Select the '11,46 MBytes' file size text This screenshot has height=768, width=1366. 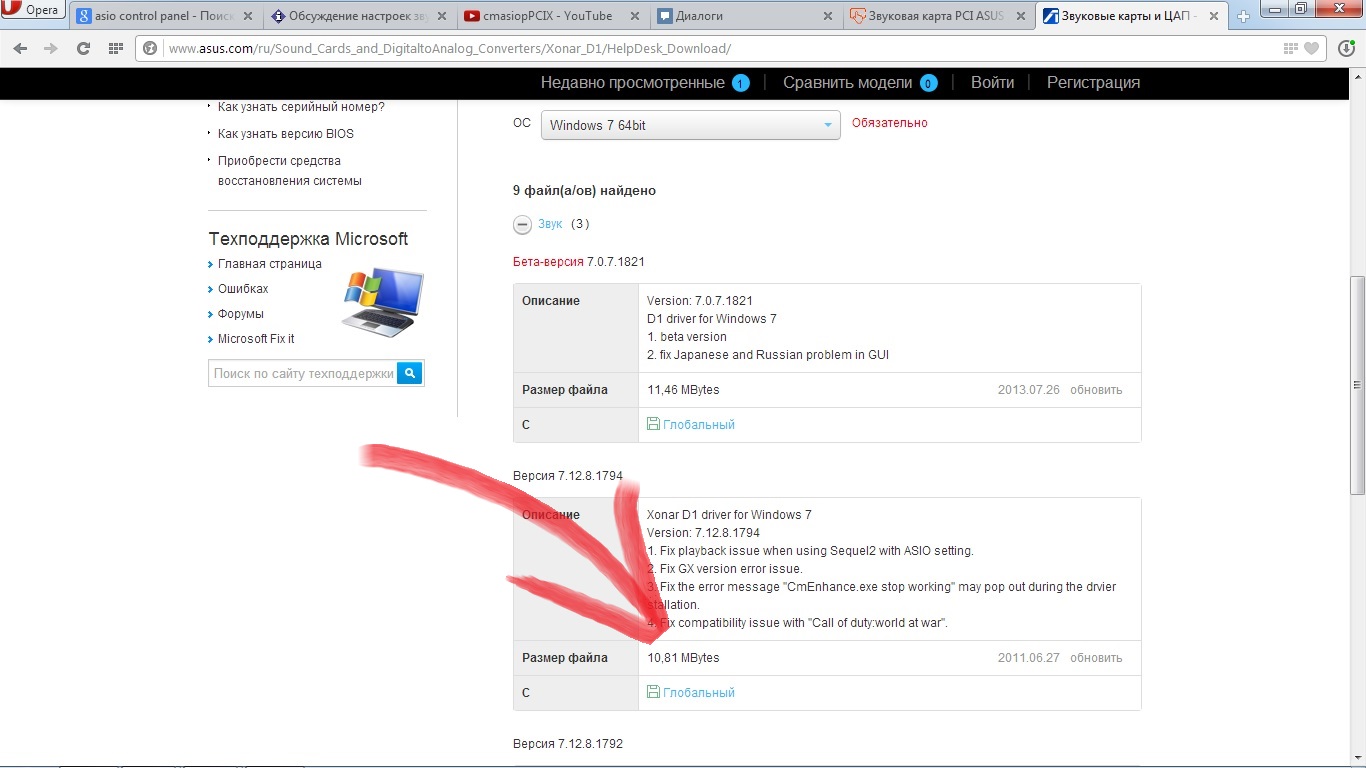[x=683, y=390]
